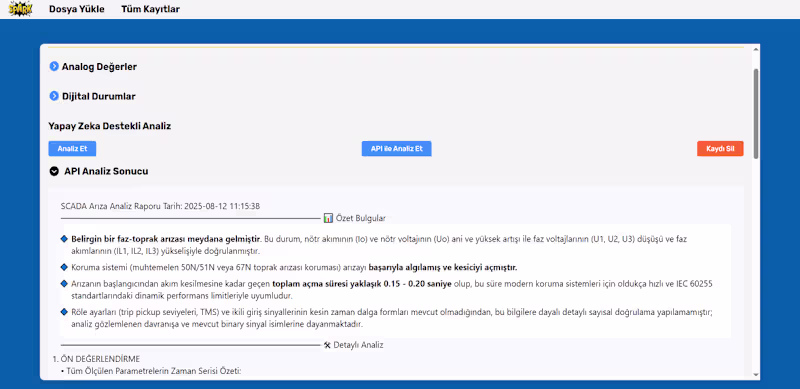Click the text 'toplam açma süresi yaklaşık 0.15 - 0.20 saniye'
Viewport: 800px width, 389px height.
362,284
